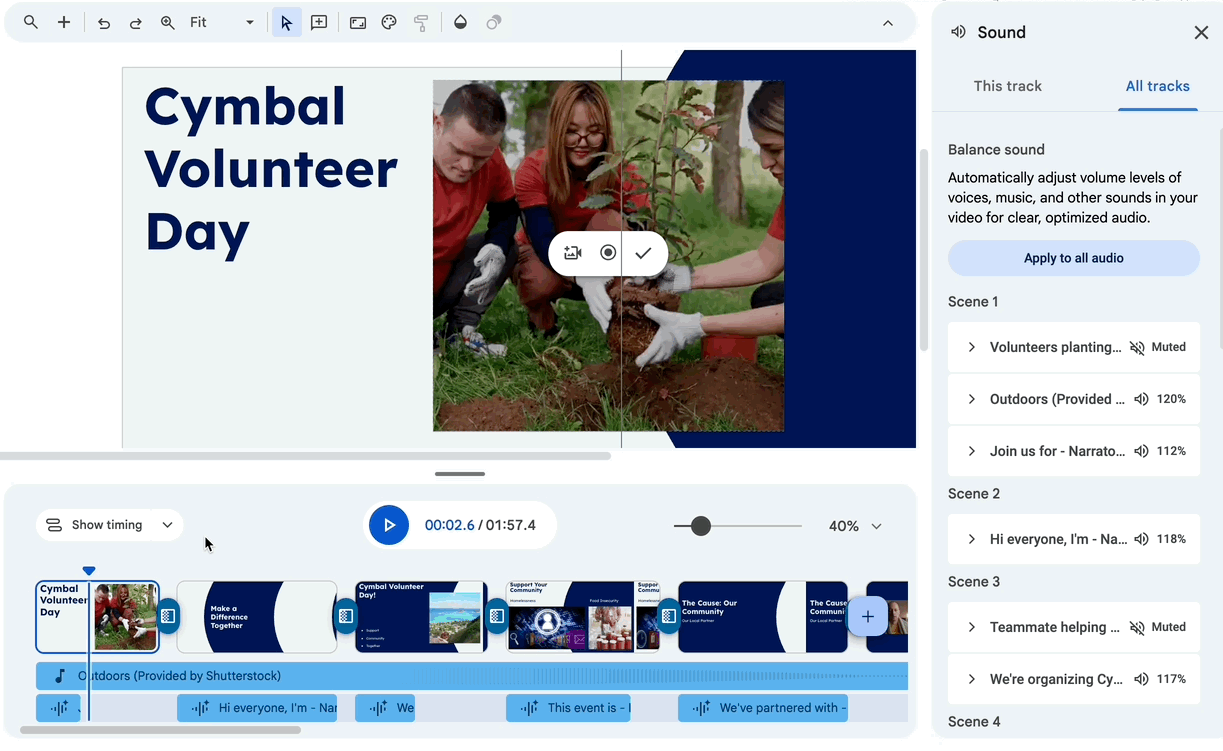Viewport: 1223px width, 751px height.
Task: Click transition icon after first scene
Action: tap(168, 616)
